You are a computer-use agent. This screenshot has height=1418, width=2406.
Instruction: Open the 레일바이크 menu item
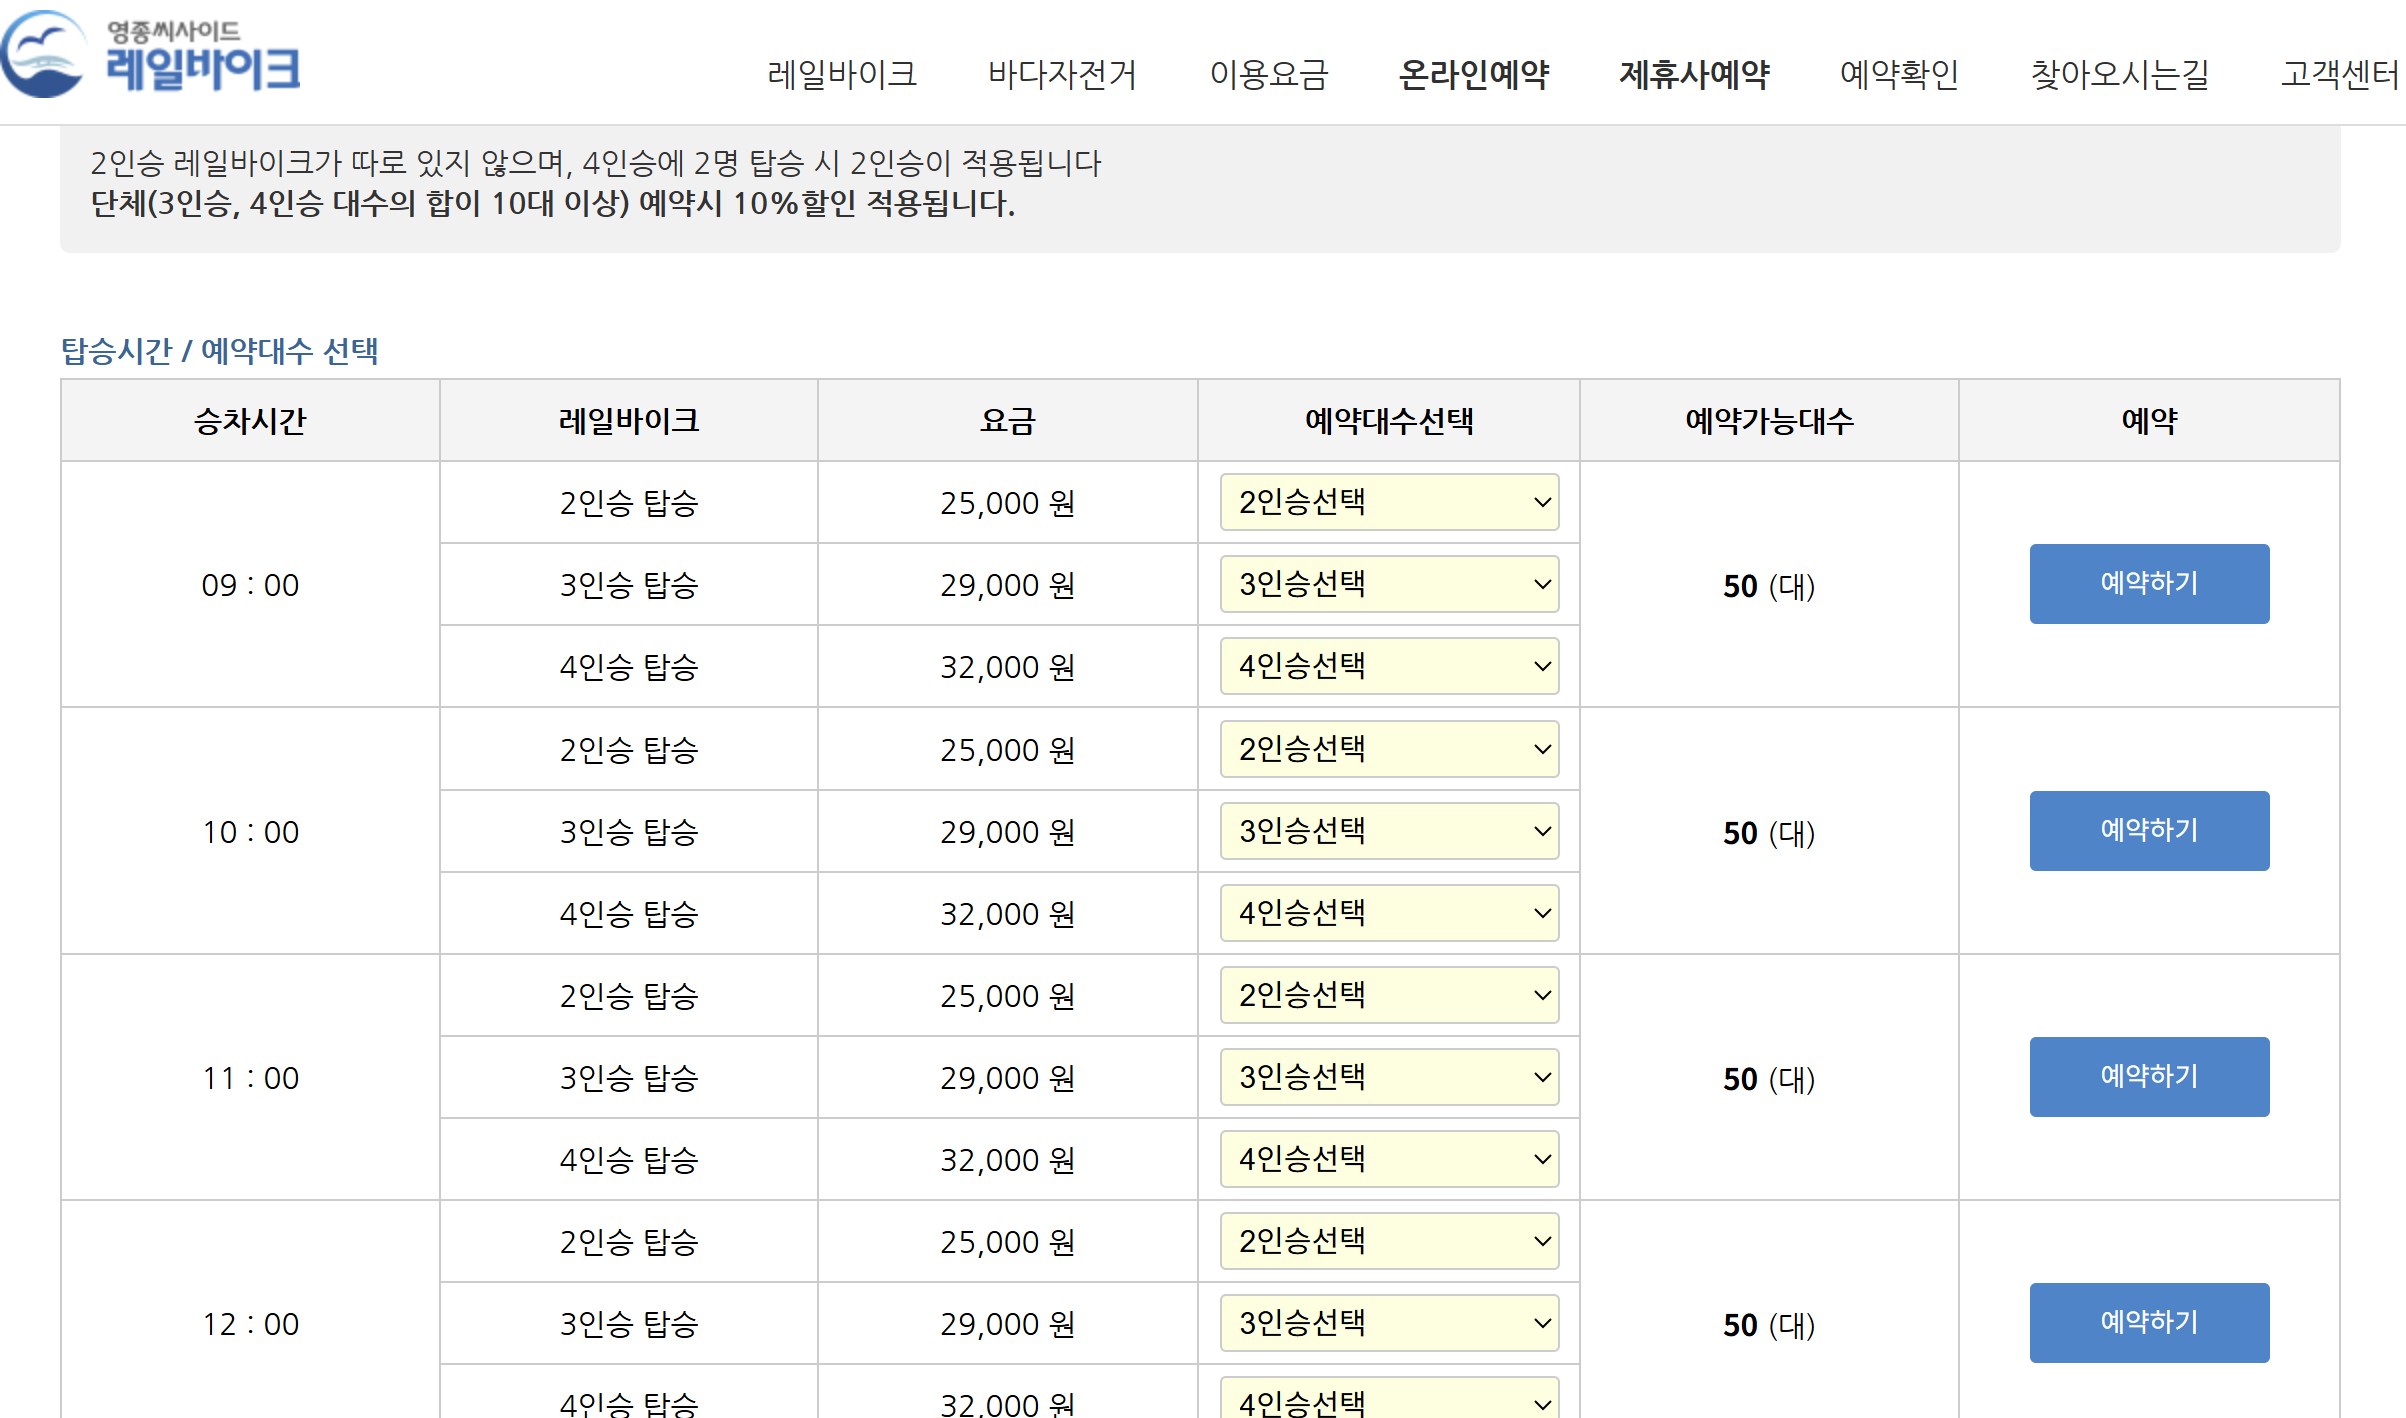click(x=841, y=74)
